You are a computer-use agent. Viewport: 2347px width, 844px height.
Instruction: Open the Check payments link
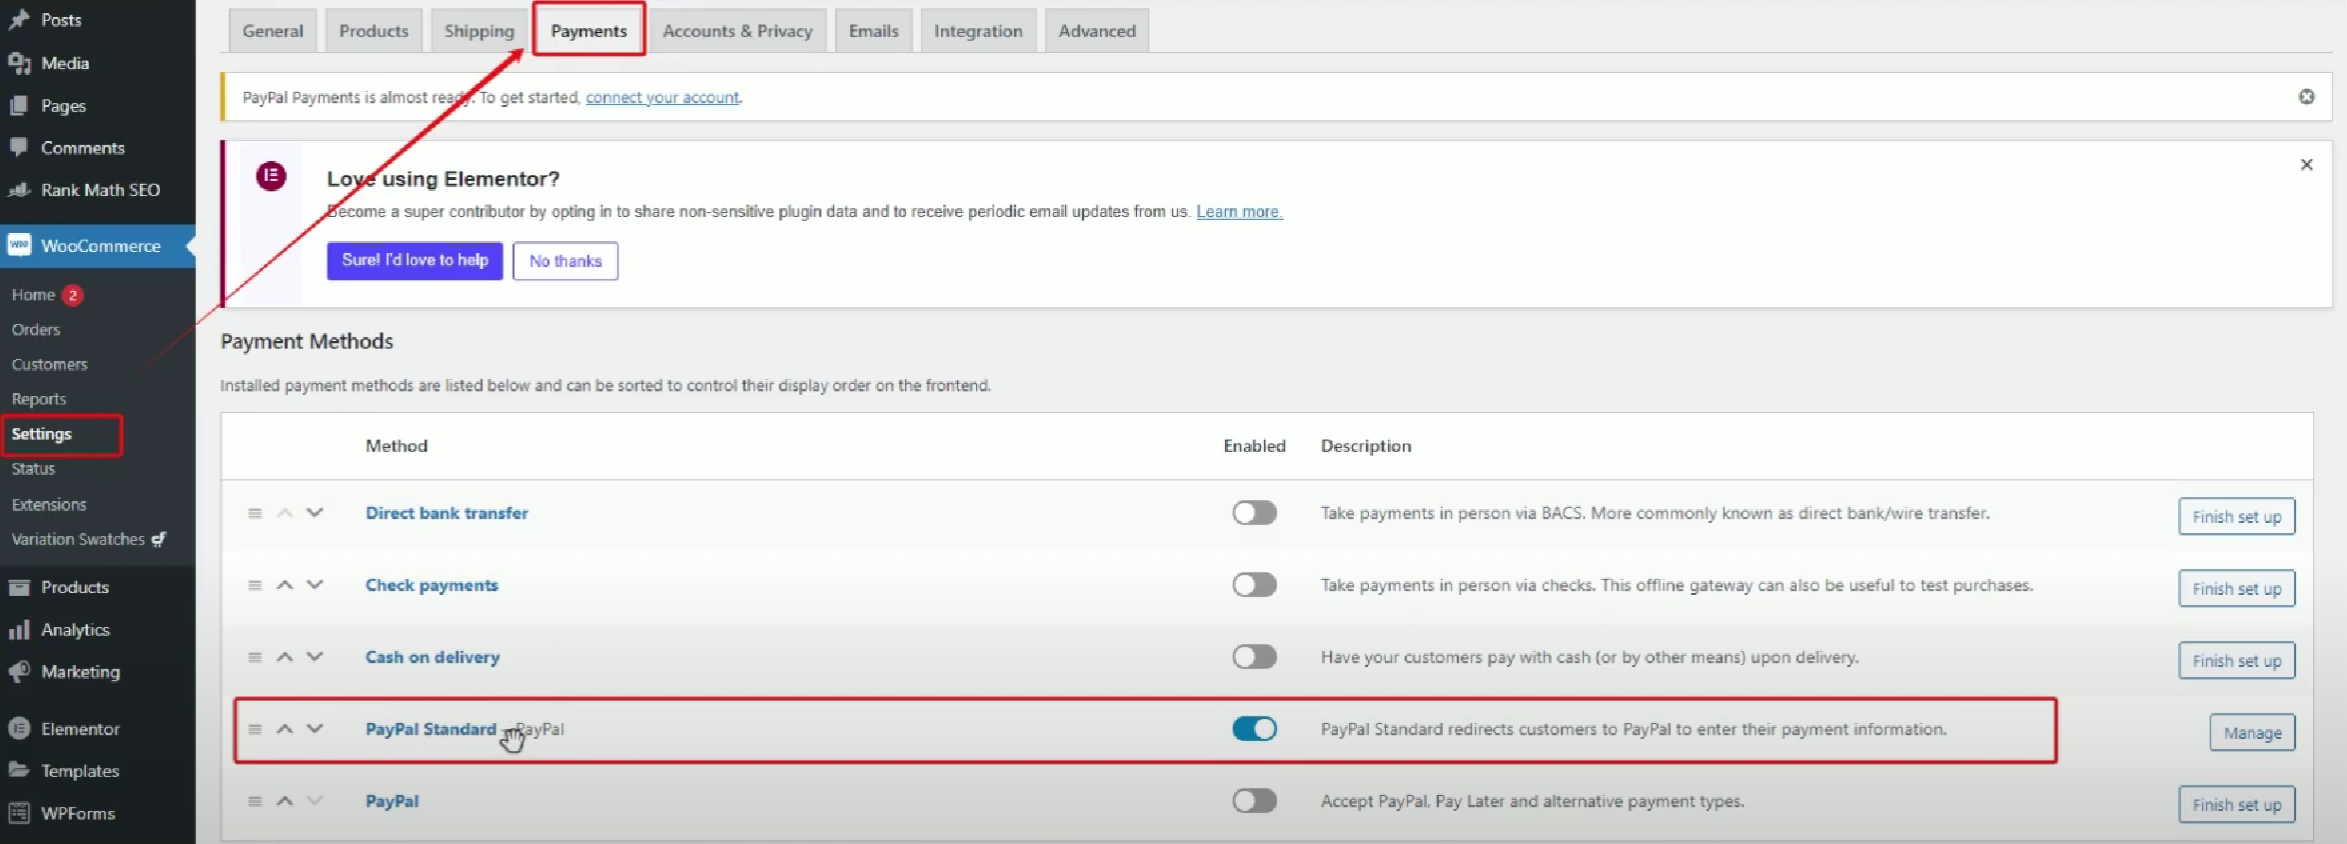pos(432,585)
